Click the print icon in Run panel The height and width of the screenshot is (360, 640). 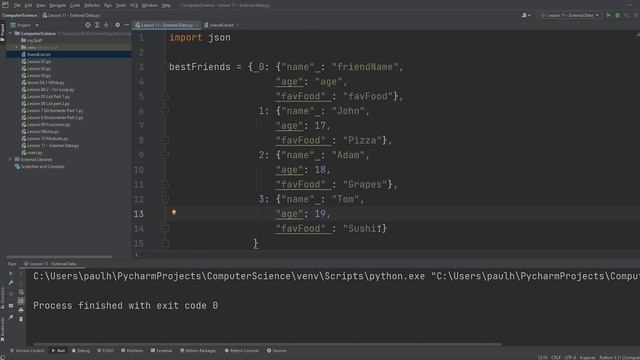coord(21,310)
